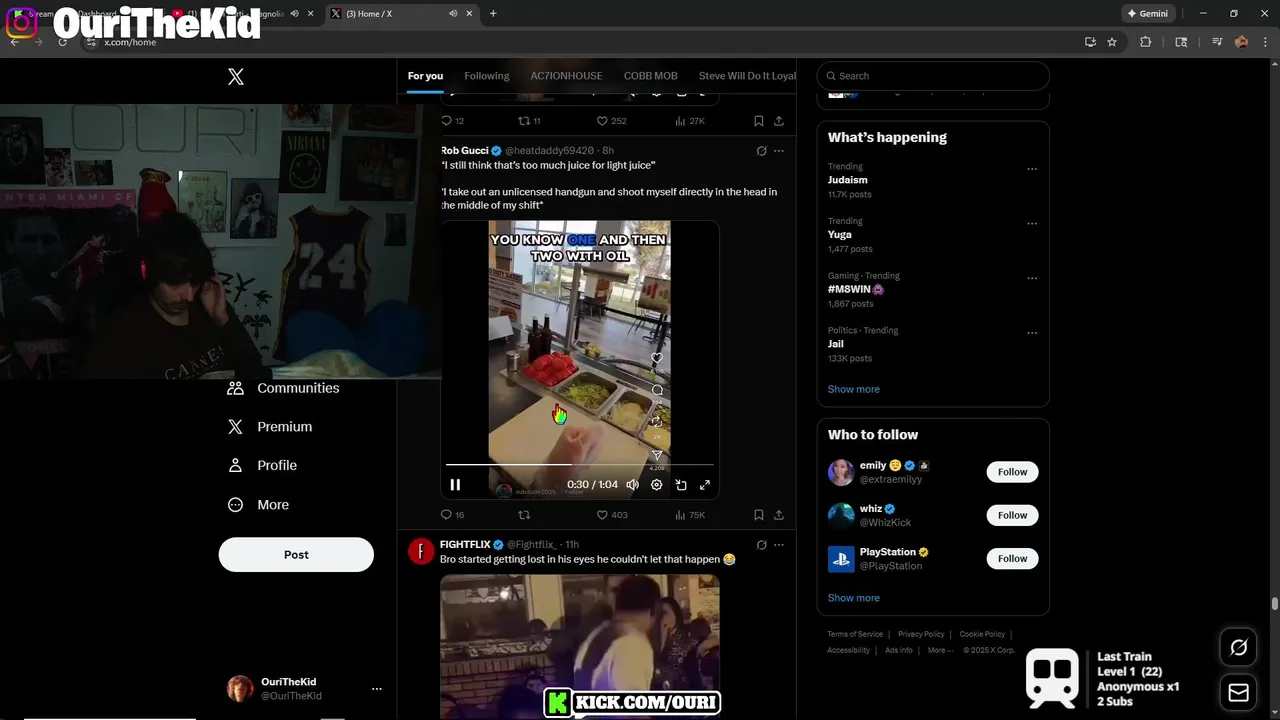Image resolution: width=1280 pixels, height=720 pixels.
Task: Open OuriTheKid account switcher dots
Action: [377, 689]
